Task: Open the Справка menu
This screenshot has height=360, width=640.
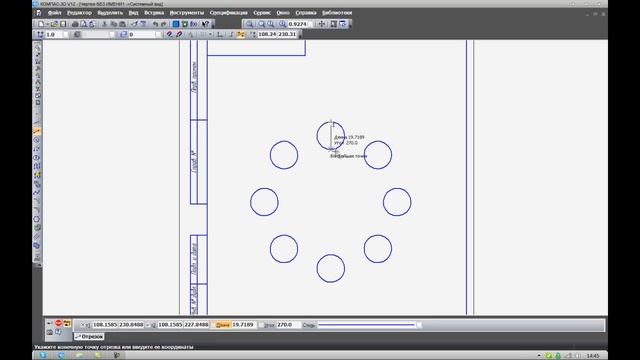Action: tap(306, 13)
